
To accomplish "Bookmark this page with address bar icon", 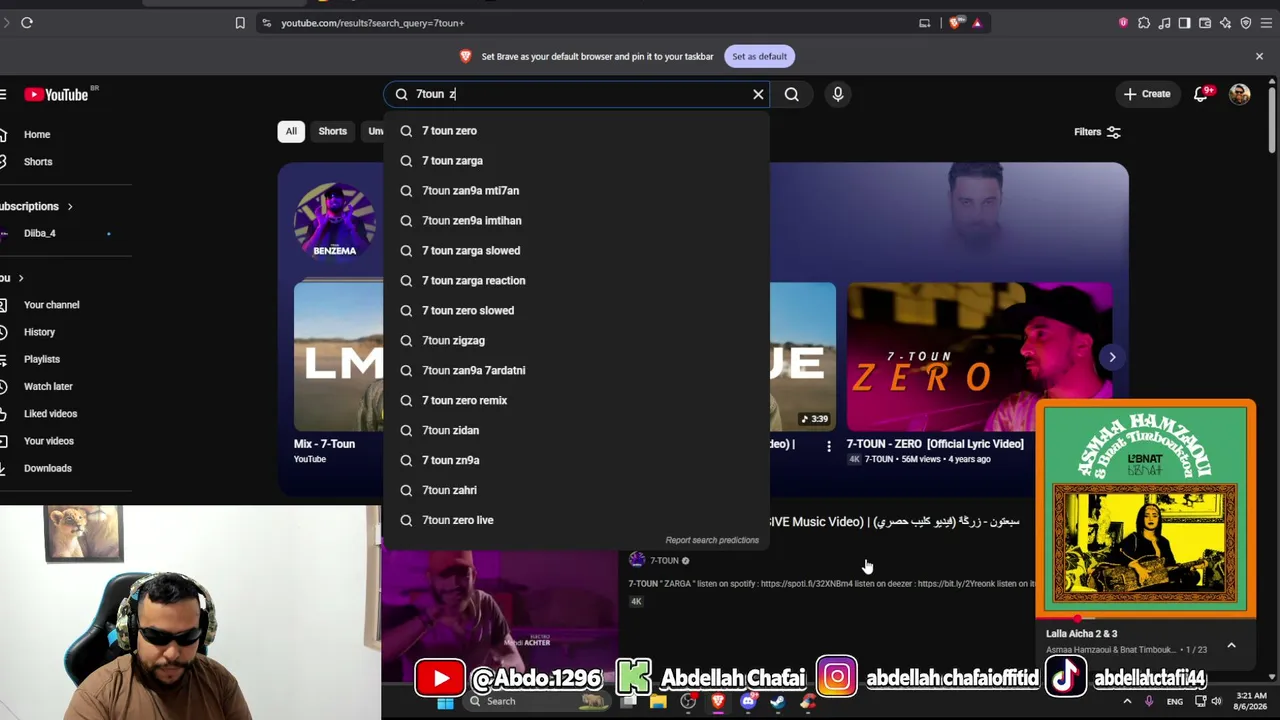I will click(x=240, y=23).
